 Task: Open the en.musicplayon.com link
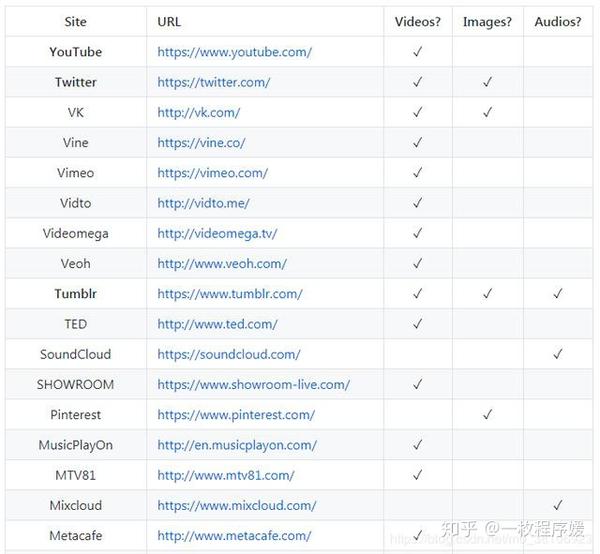click(237, 445)
